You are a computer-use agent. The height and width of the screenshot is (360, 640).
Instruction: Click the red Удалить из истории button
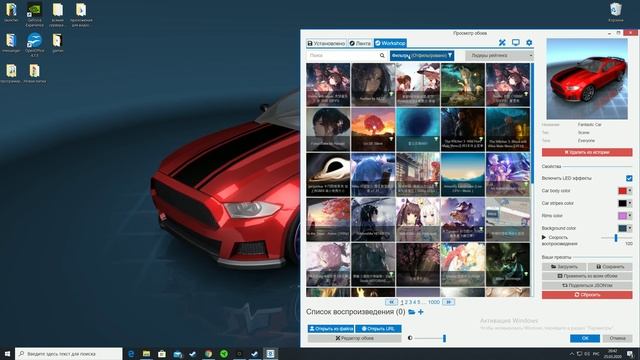[587, 152]
